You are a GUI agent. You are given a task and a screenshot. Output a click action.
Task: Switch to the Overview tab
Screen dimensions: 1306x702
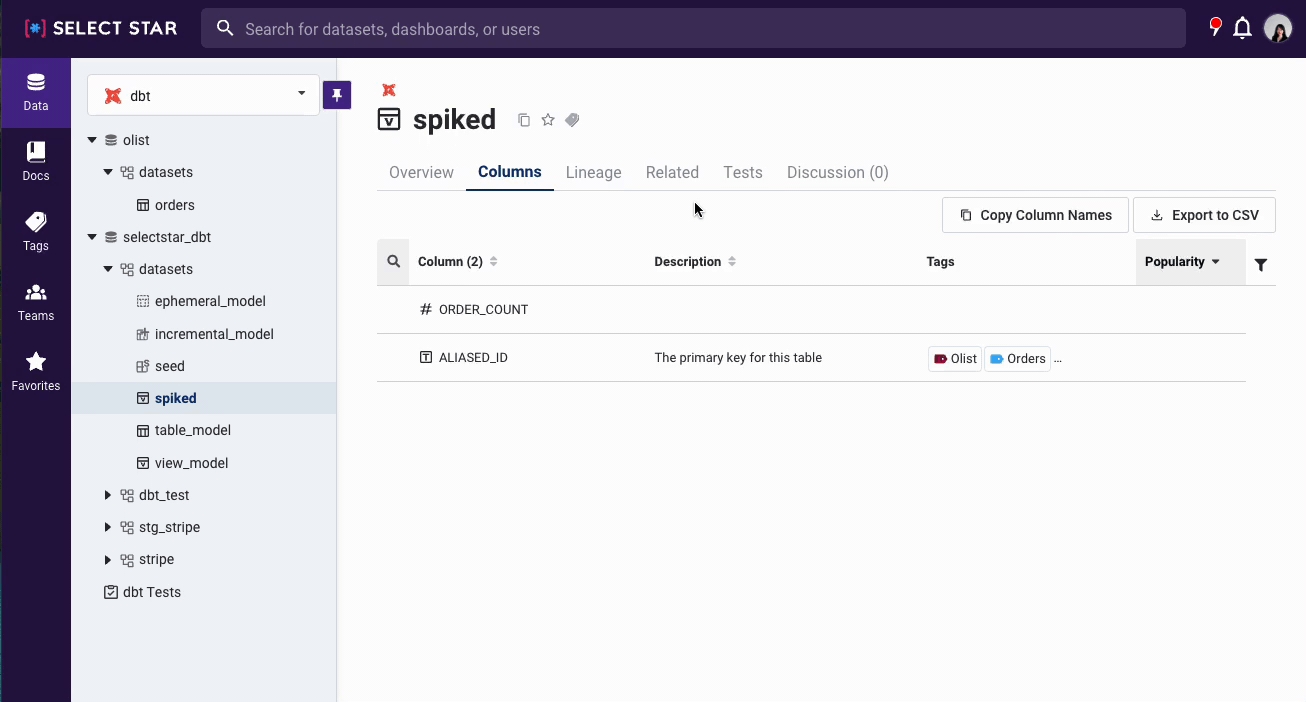point(421,172)
